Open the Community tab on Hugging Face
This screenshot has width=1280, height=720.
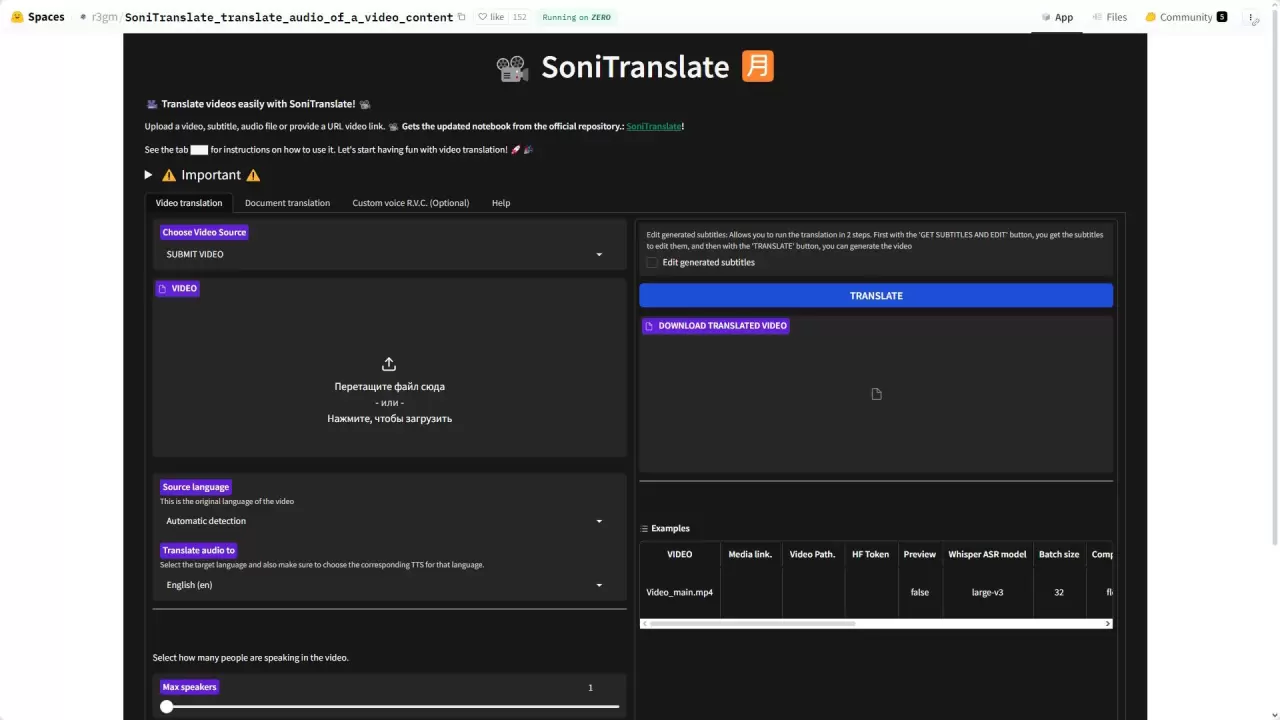[x=1184, y=17]
